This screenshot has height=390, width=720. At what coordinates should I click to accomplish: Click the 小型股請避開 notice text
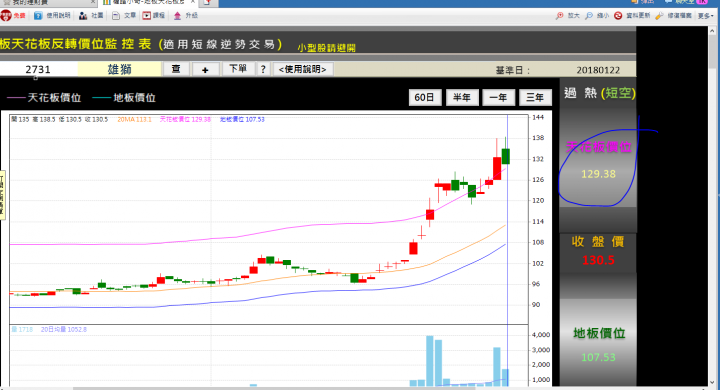(326, 48)
